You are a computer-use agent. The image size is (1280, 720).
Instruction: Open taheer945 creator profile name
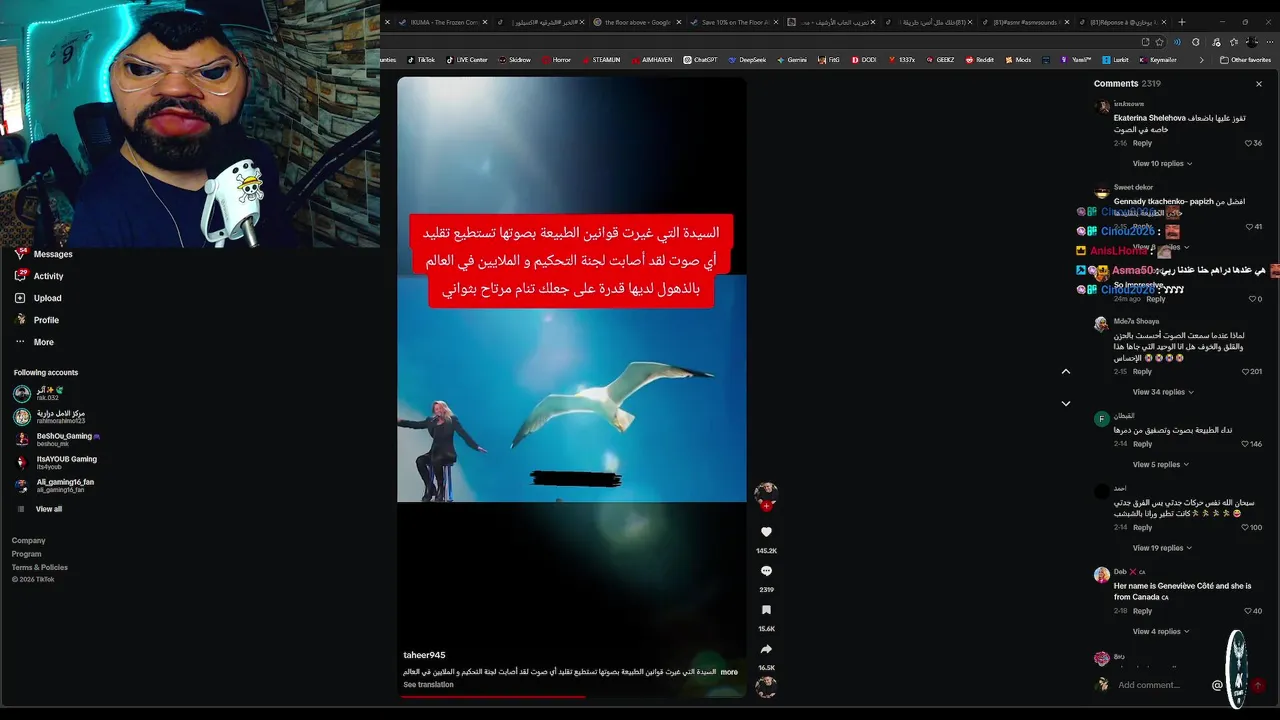[424, 655]
